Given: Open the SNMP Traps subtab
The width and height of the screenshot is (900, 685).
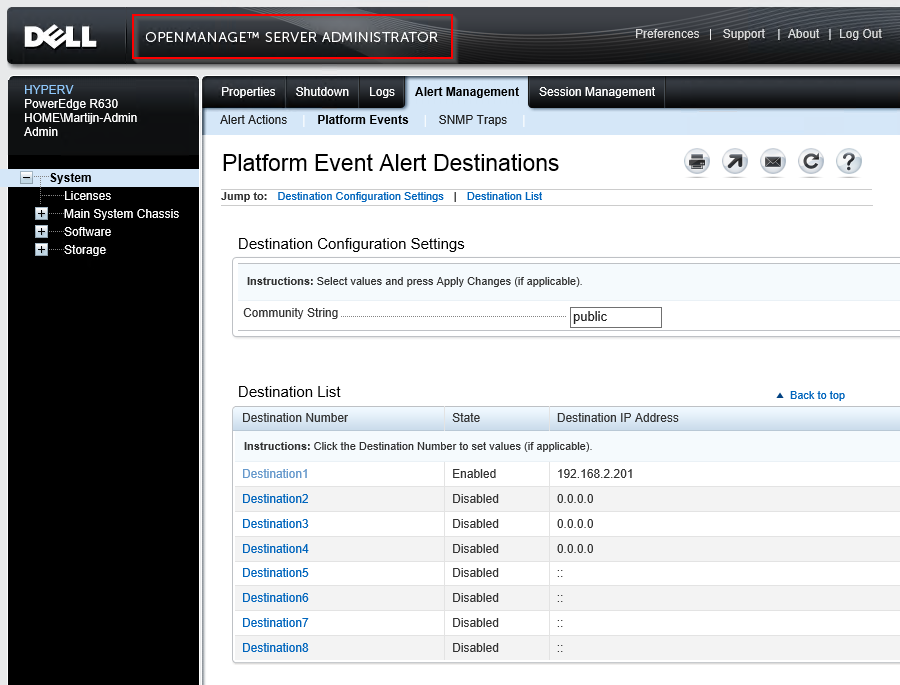Looking at the screenshot, I should click(472, 120).
